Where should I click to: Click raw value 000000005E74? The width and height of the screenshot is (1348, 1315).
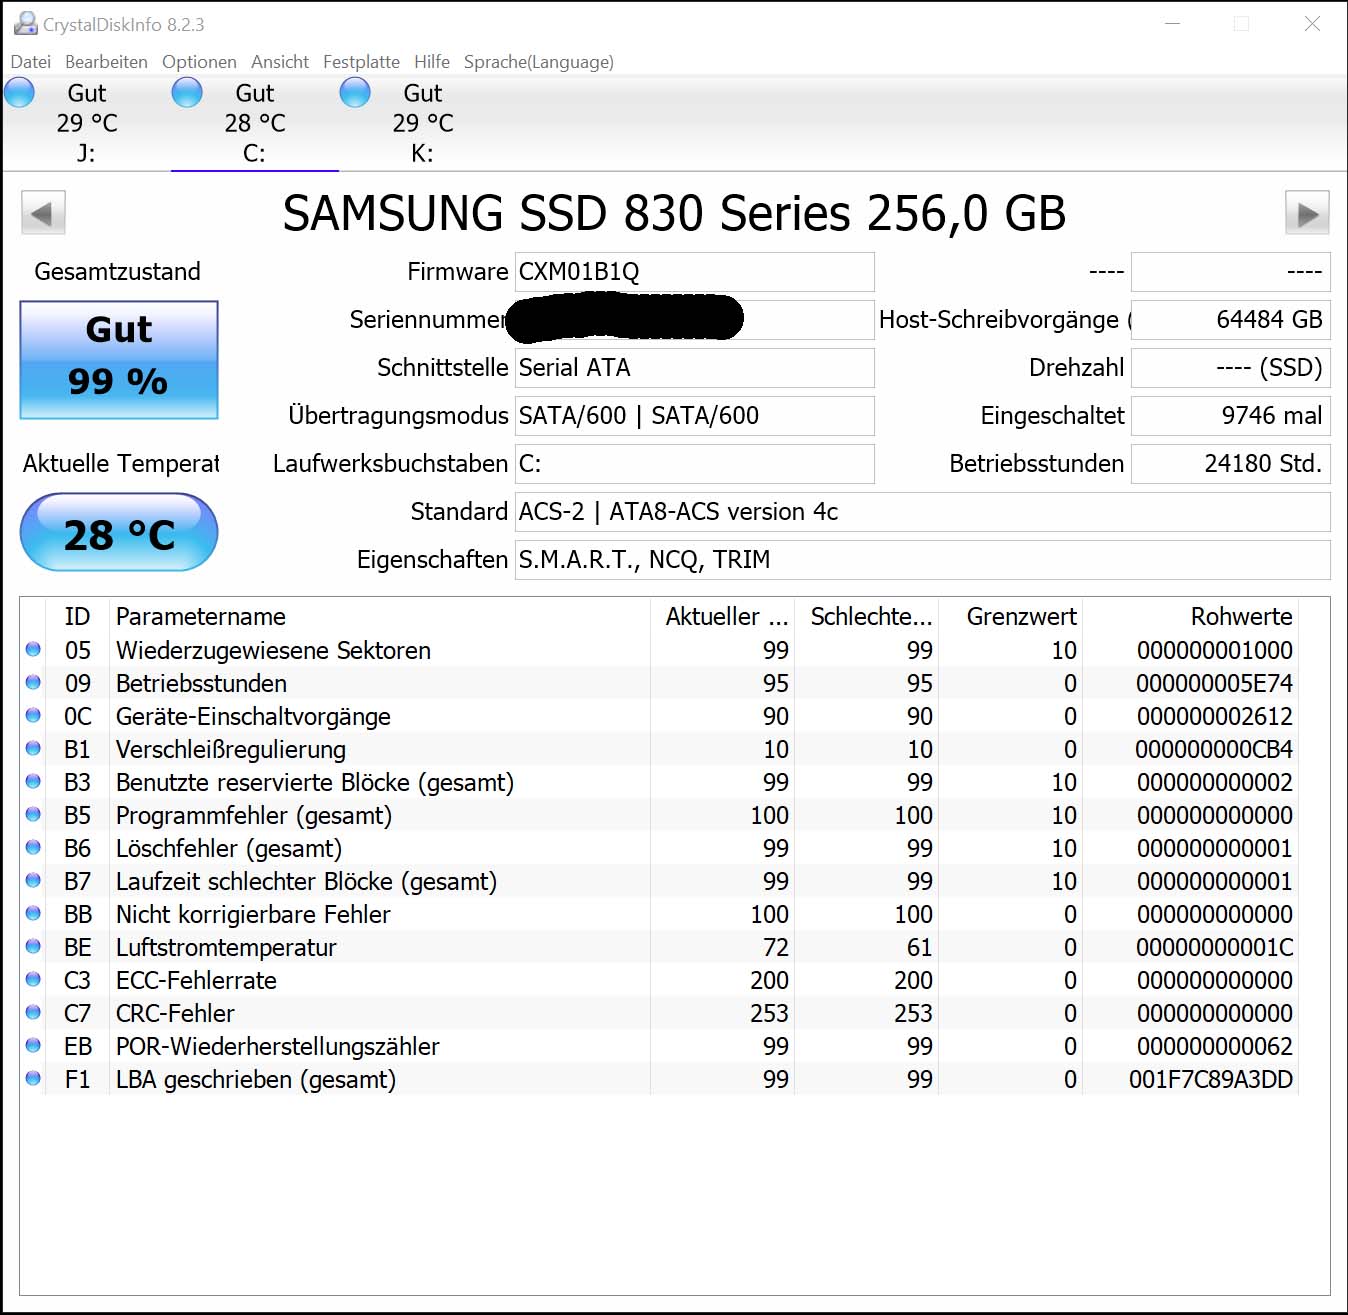tap(1214, 683)
